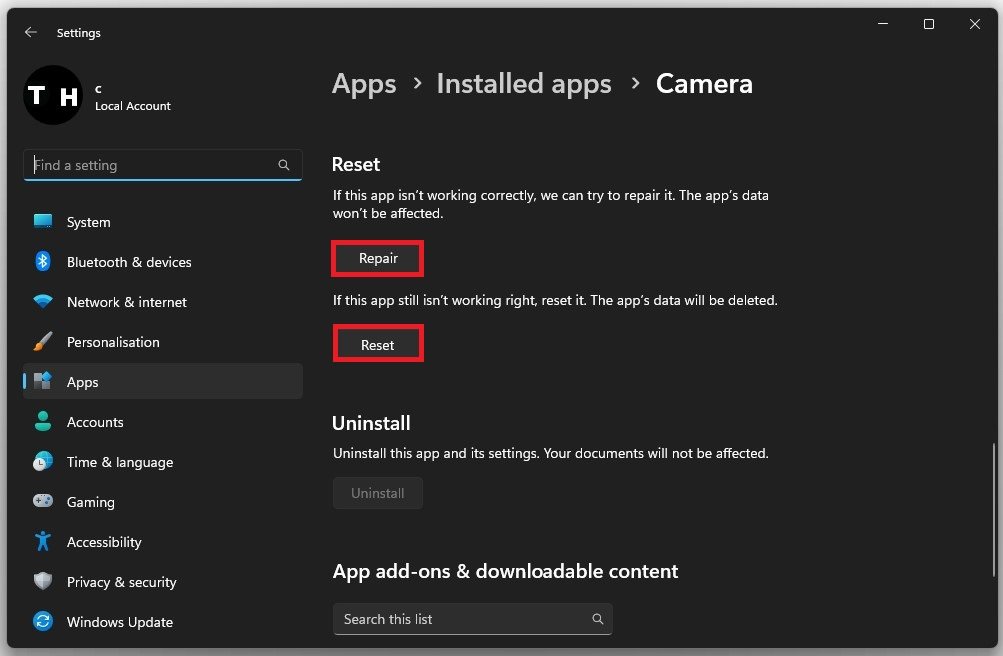Click the Search this list field

[x=460, y=619]
